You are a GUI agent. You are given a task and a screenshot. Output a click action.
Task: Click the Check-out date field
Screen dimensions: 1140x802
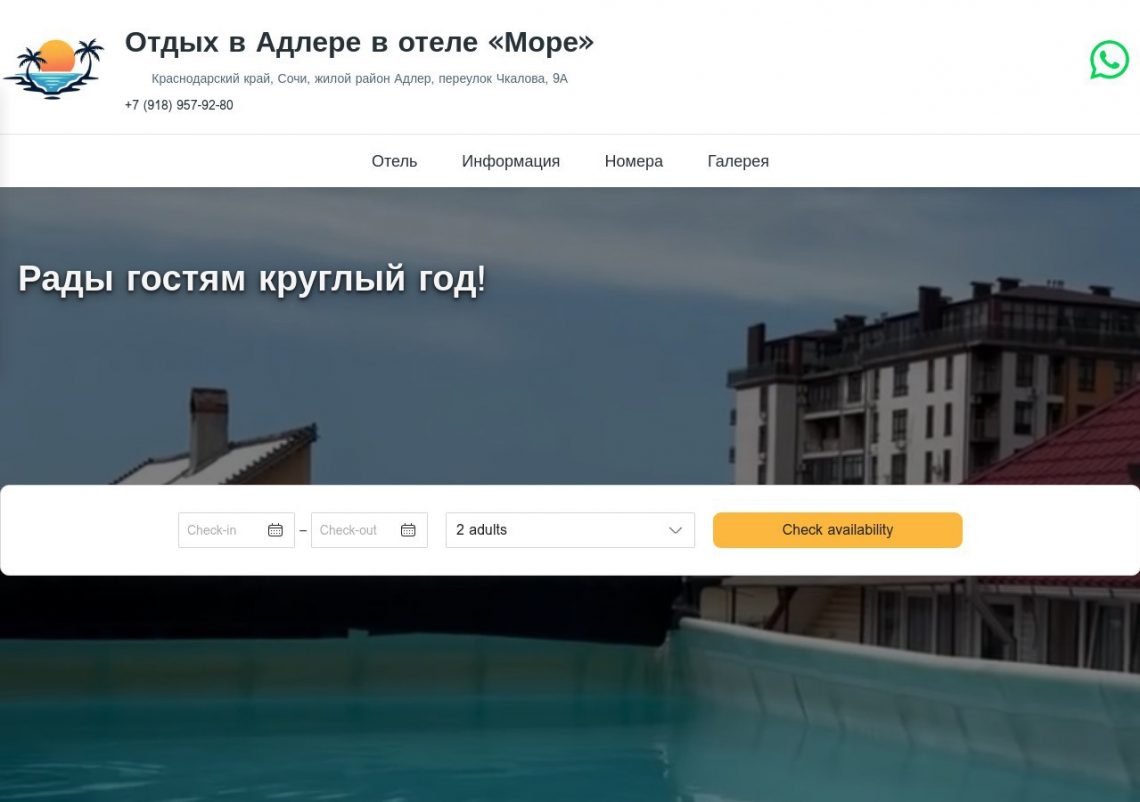(x=369, y=530)
